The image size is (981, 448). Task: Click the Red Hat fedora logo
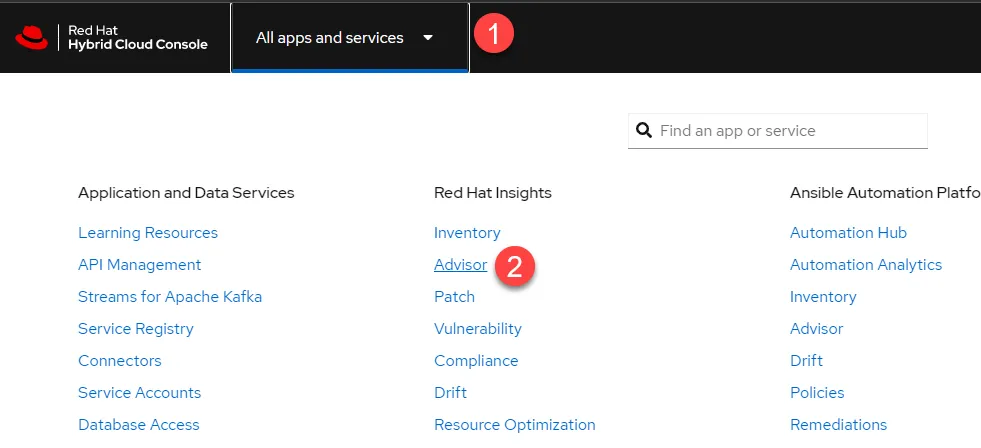[31, 38]
